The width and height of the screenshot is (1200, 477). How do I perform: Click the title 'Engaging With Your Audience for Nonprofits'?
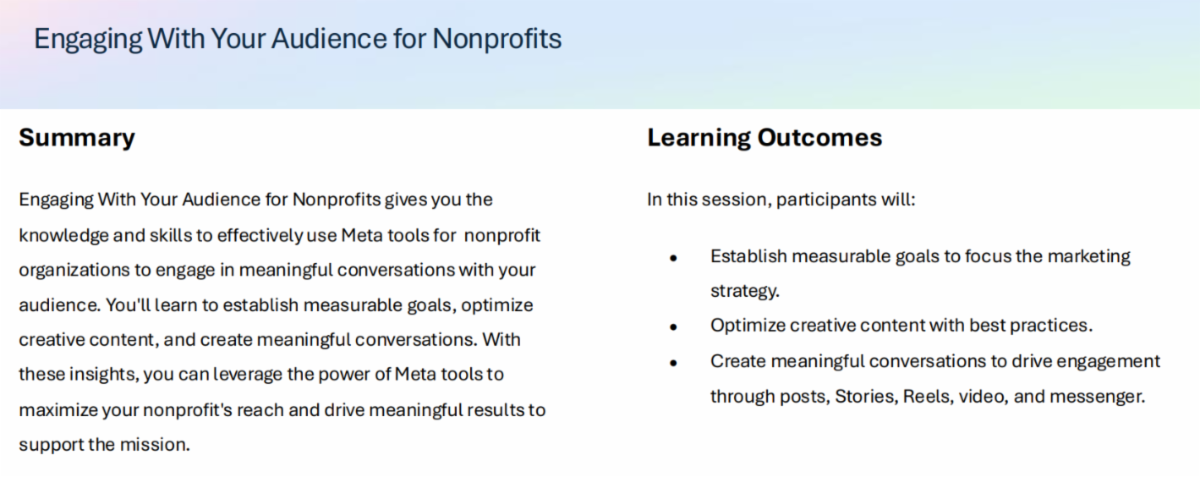[x=298, y=39]
